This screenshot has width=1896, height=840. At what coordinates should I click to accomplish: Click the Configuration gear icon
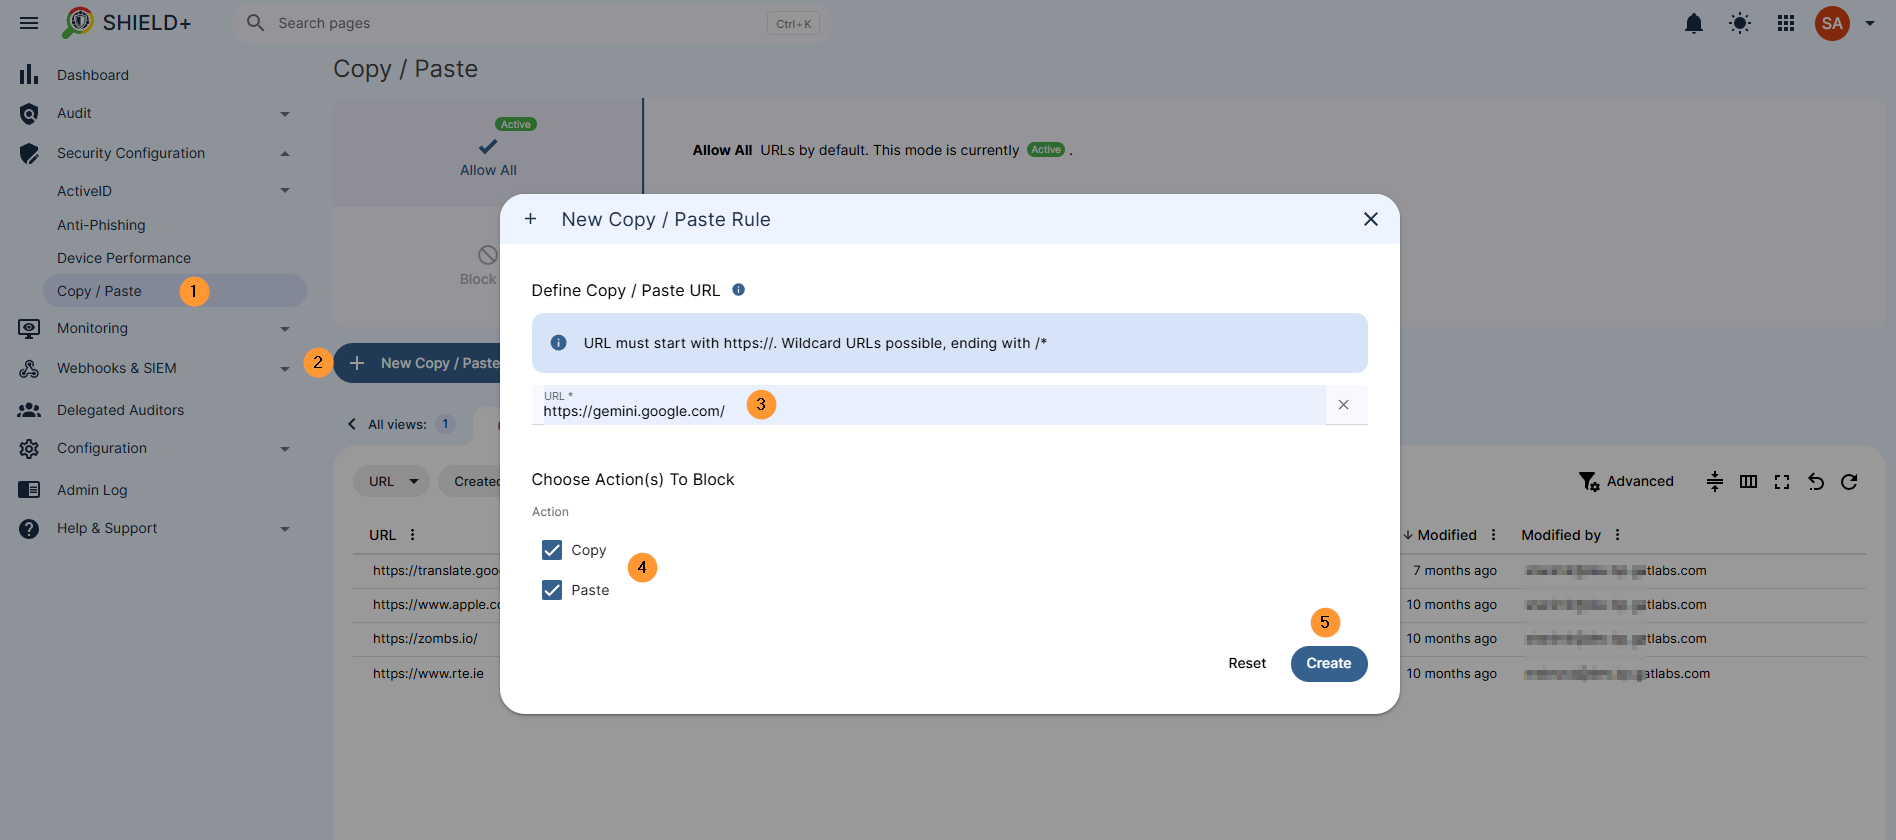coord(29,449)
